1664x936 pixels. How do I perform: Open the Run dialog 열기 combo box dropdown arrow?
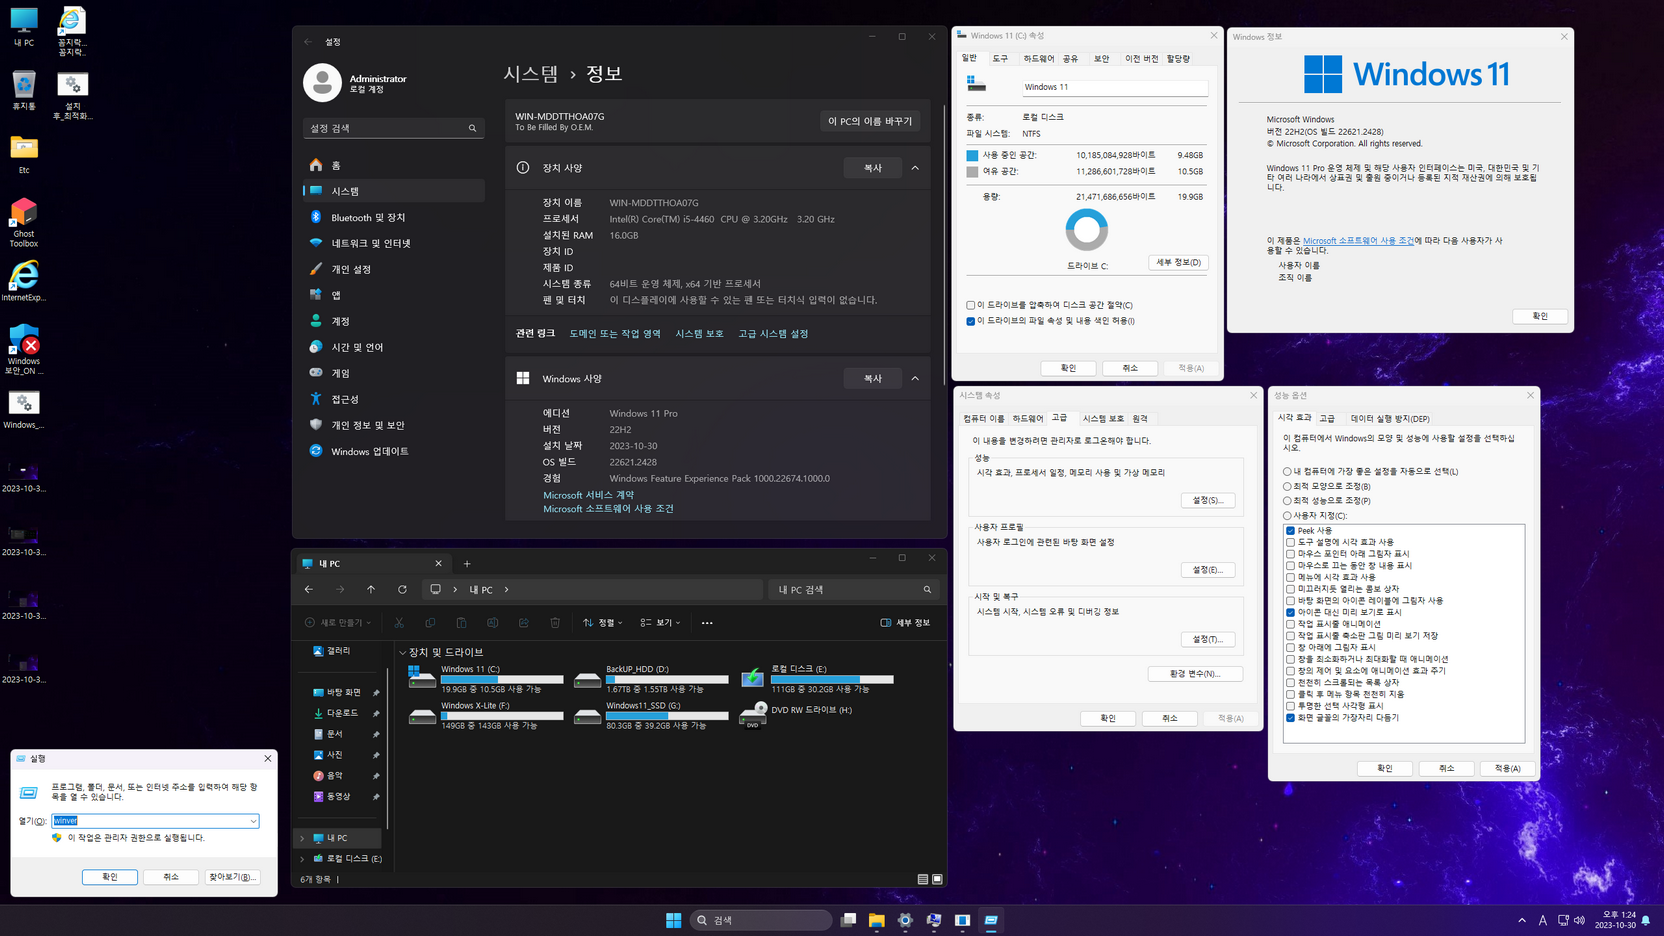pos(253,821)
